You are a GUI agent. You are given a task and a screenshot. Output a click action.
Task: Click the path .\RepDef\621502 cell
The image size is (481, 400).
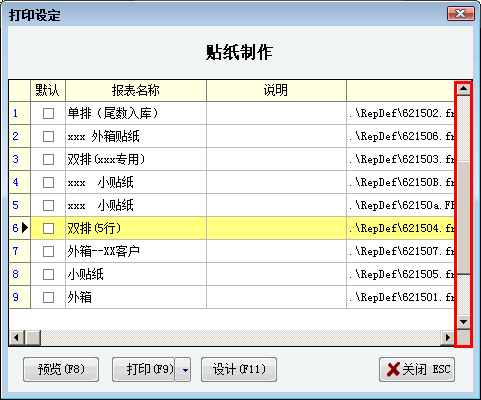401,113
